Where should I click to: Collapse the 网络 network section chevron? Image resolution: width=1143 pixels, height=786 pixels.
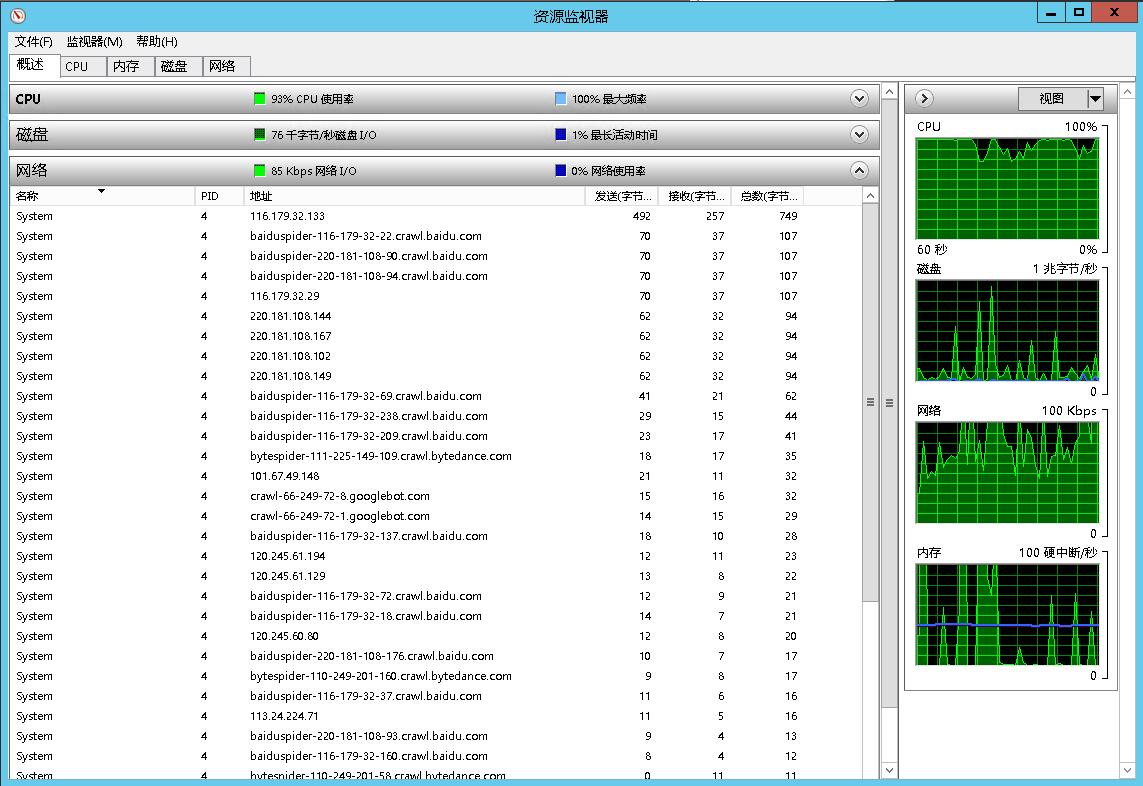pyautogui.click(x=858, y=171)
